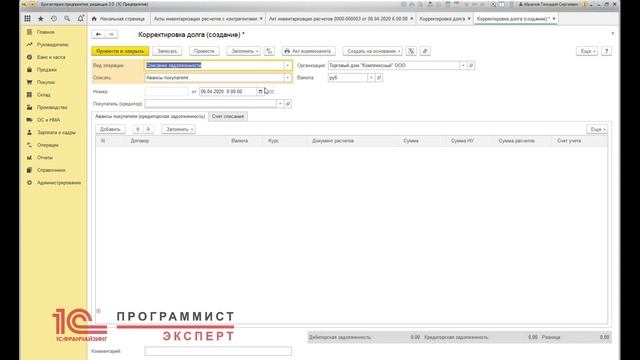Print Акт взаимозачета
This screenshot has height=360, width=640.
pos(309,51)
